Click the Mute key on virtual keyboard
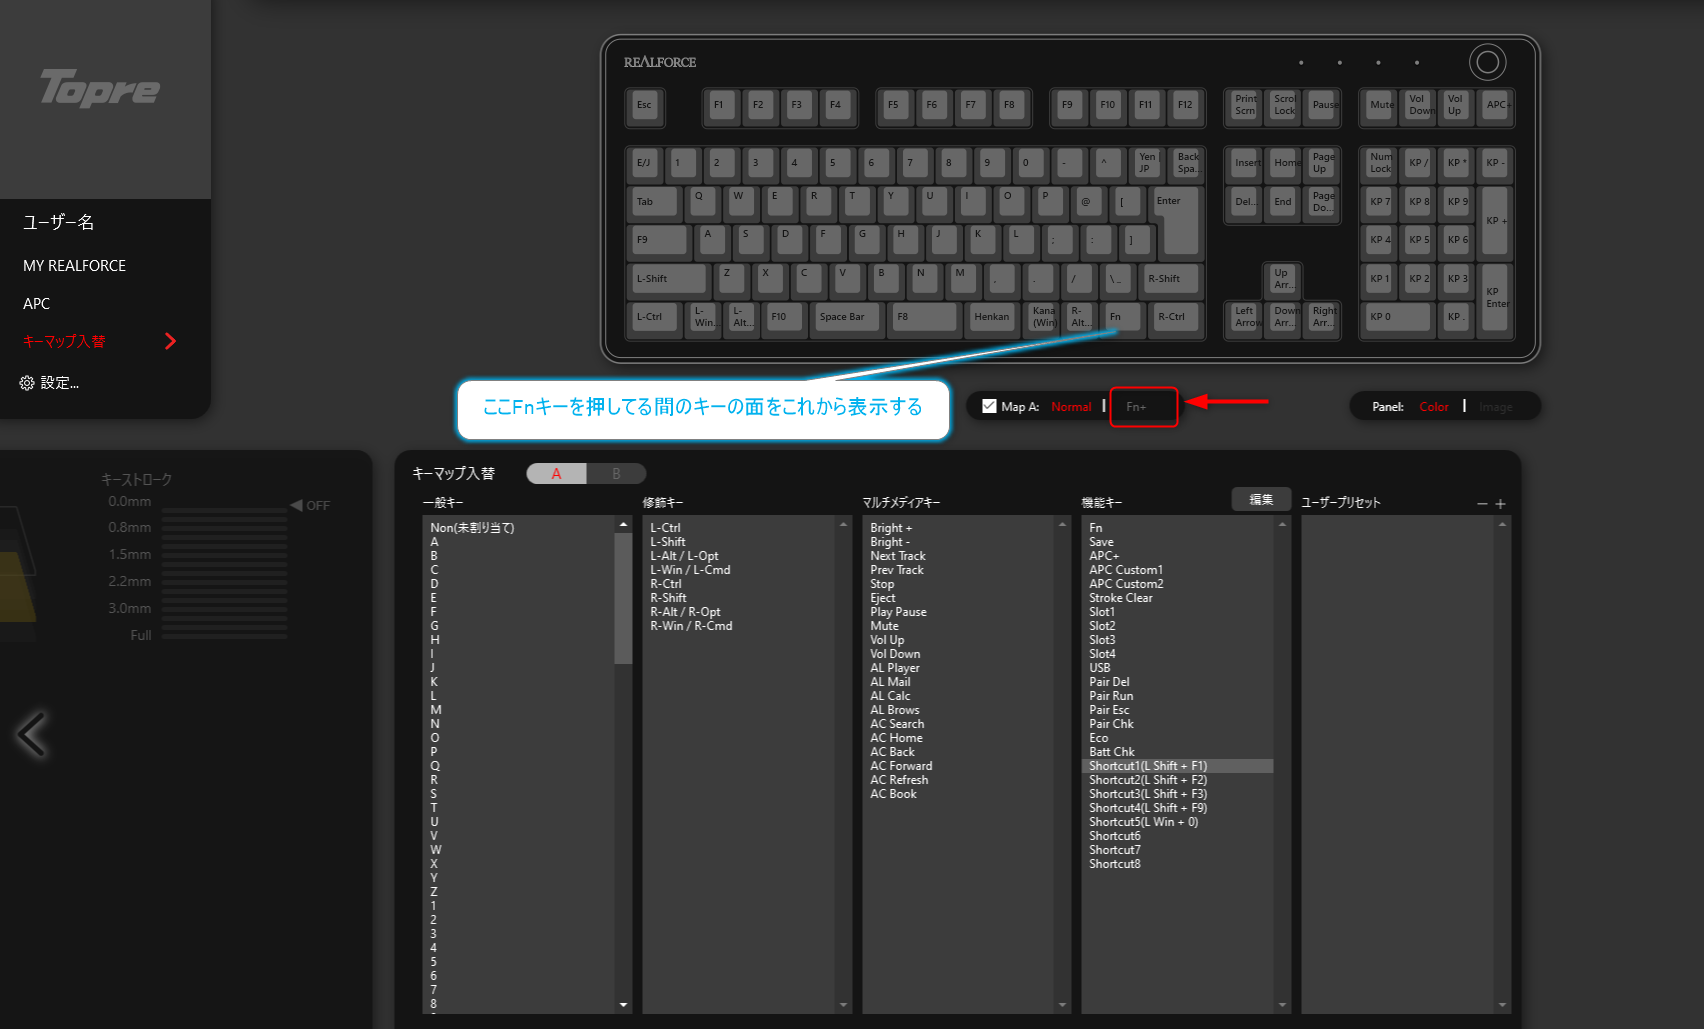The image size is (1704, 1029). click(x=1381, y=105)
